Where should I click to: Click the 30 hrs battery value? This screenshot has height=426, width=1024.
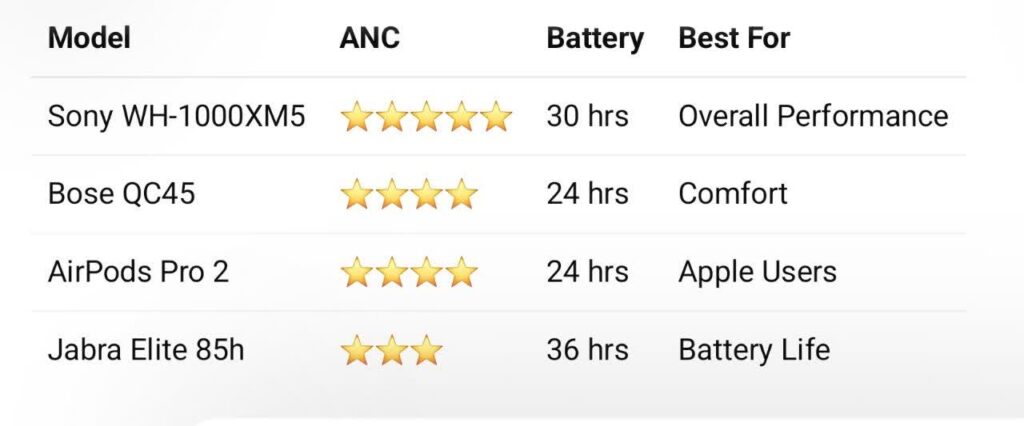tap(587, 116)
